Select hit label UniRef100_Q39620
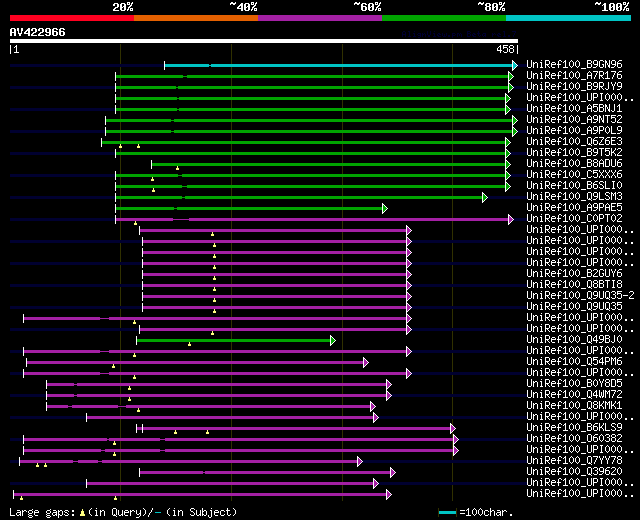The width and height of the screenshot is (640, 520). 574,472
